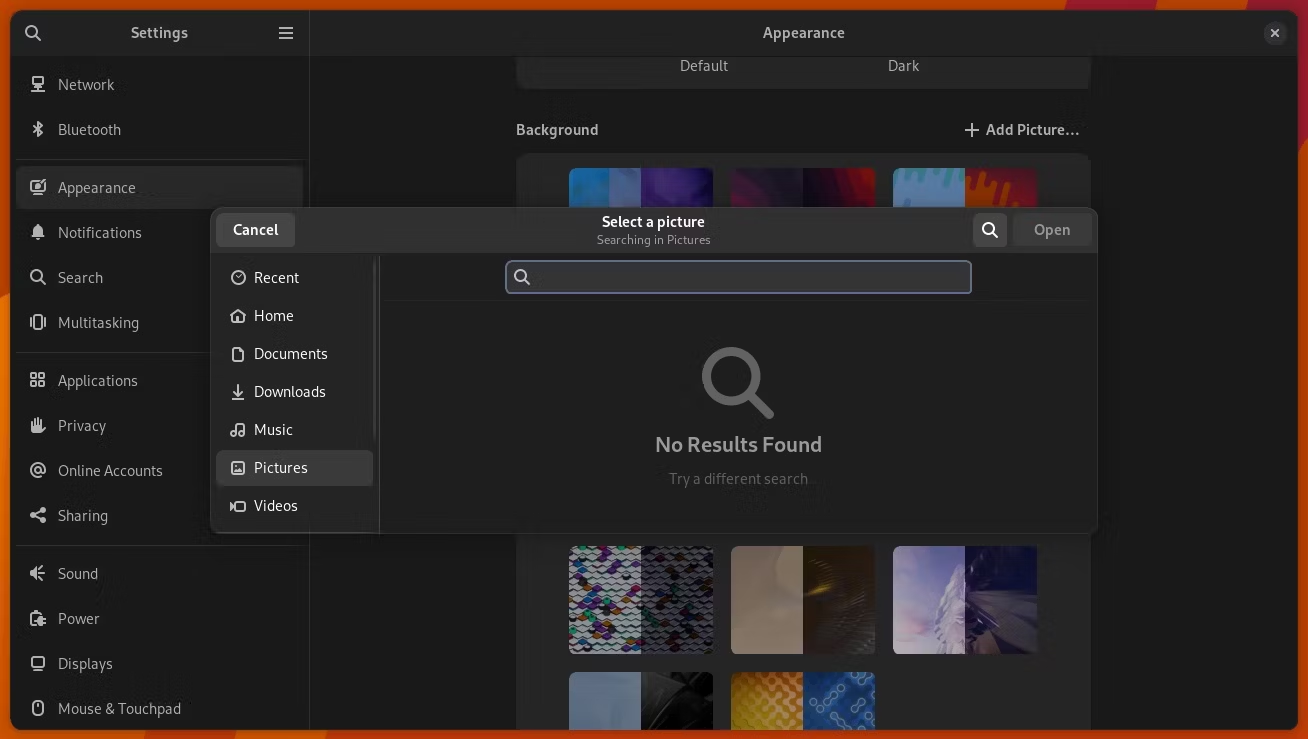The width and height of the screenshot is (1308, 739).
Task: Go to Home folder in file dialog
Action: (x=294, y=316)
